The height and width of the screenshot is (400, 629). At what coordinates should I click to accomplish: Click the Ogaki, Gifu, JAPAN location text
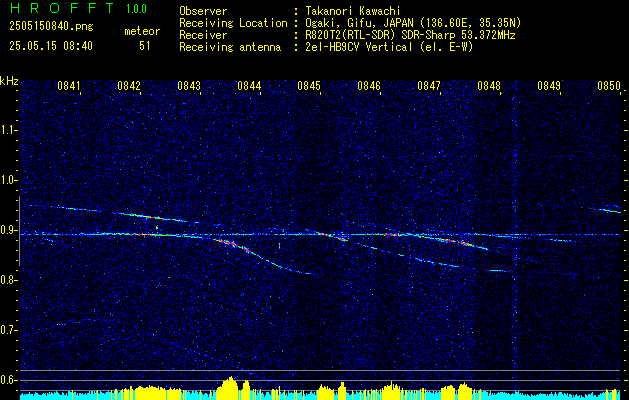[x=413, y=23]
